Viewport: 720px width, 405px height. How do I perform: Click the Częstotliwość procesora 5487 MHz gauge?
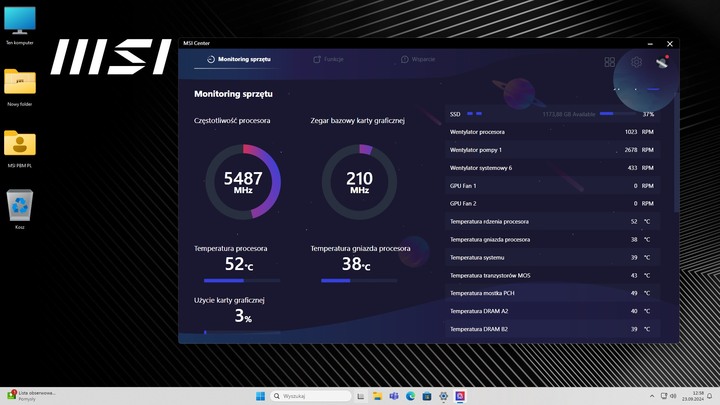[x=243, y=181]
